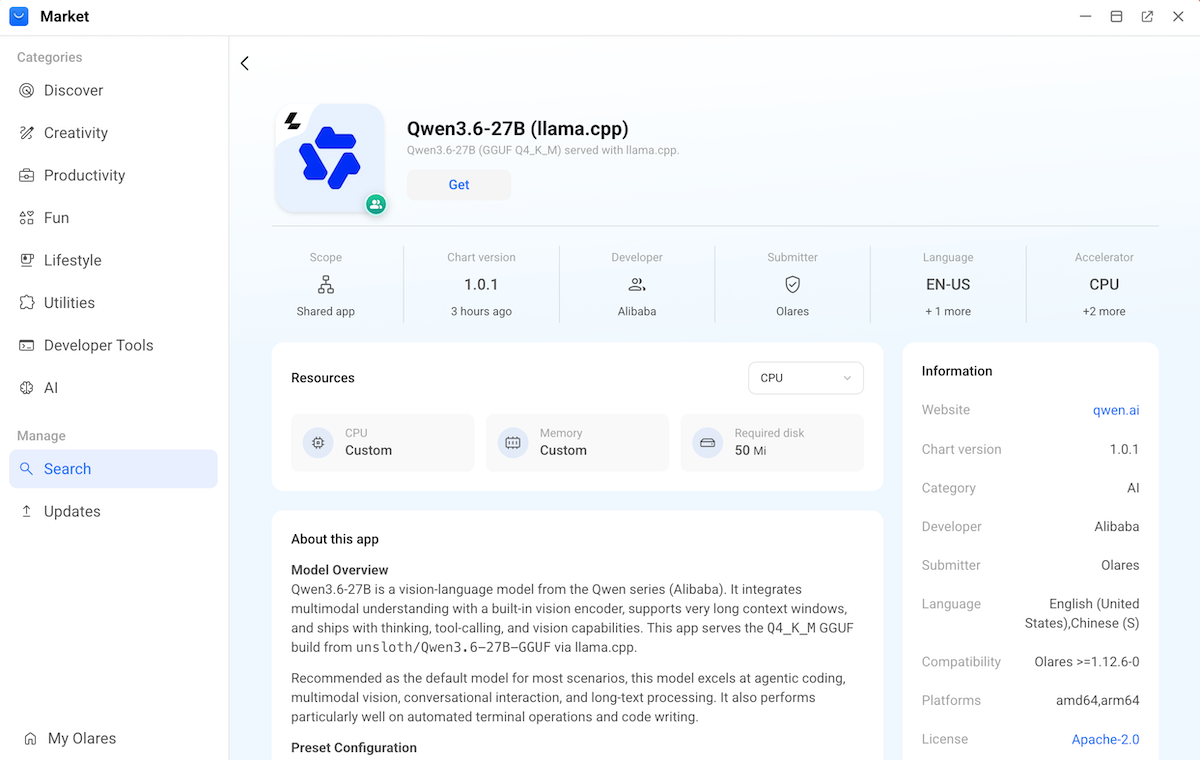Click the Memory icon in Resources

point(513,442)
